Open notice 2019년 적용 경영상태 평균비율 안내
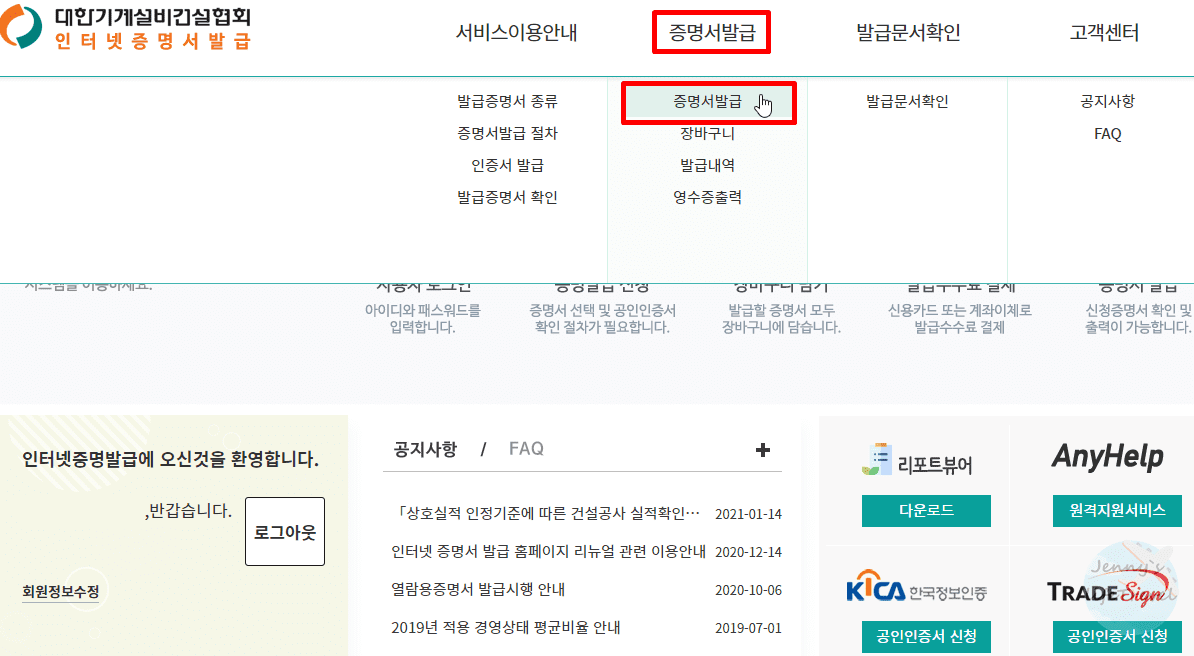This screenshot has width=1194, height=656. click(x=506, y=628)
